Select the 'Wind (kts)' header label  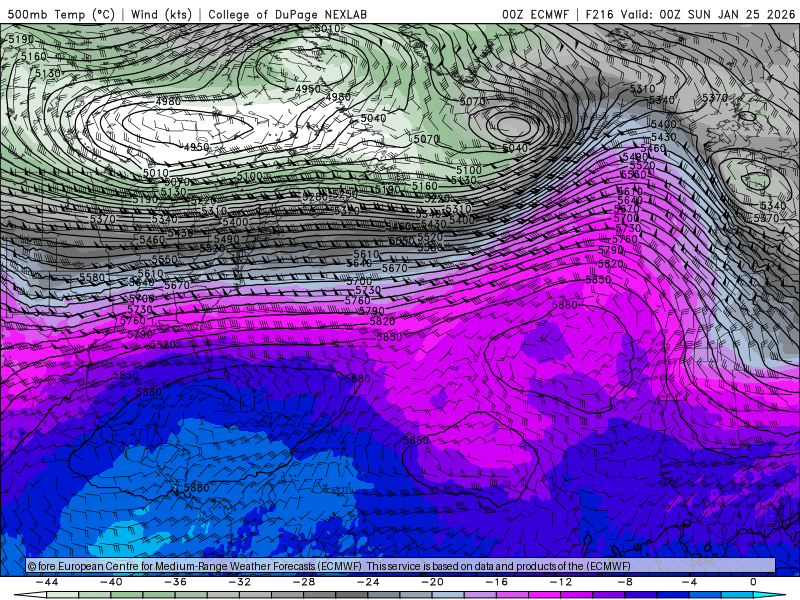pos(161,14)
